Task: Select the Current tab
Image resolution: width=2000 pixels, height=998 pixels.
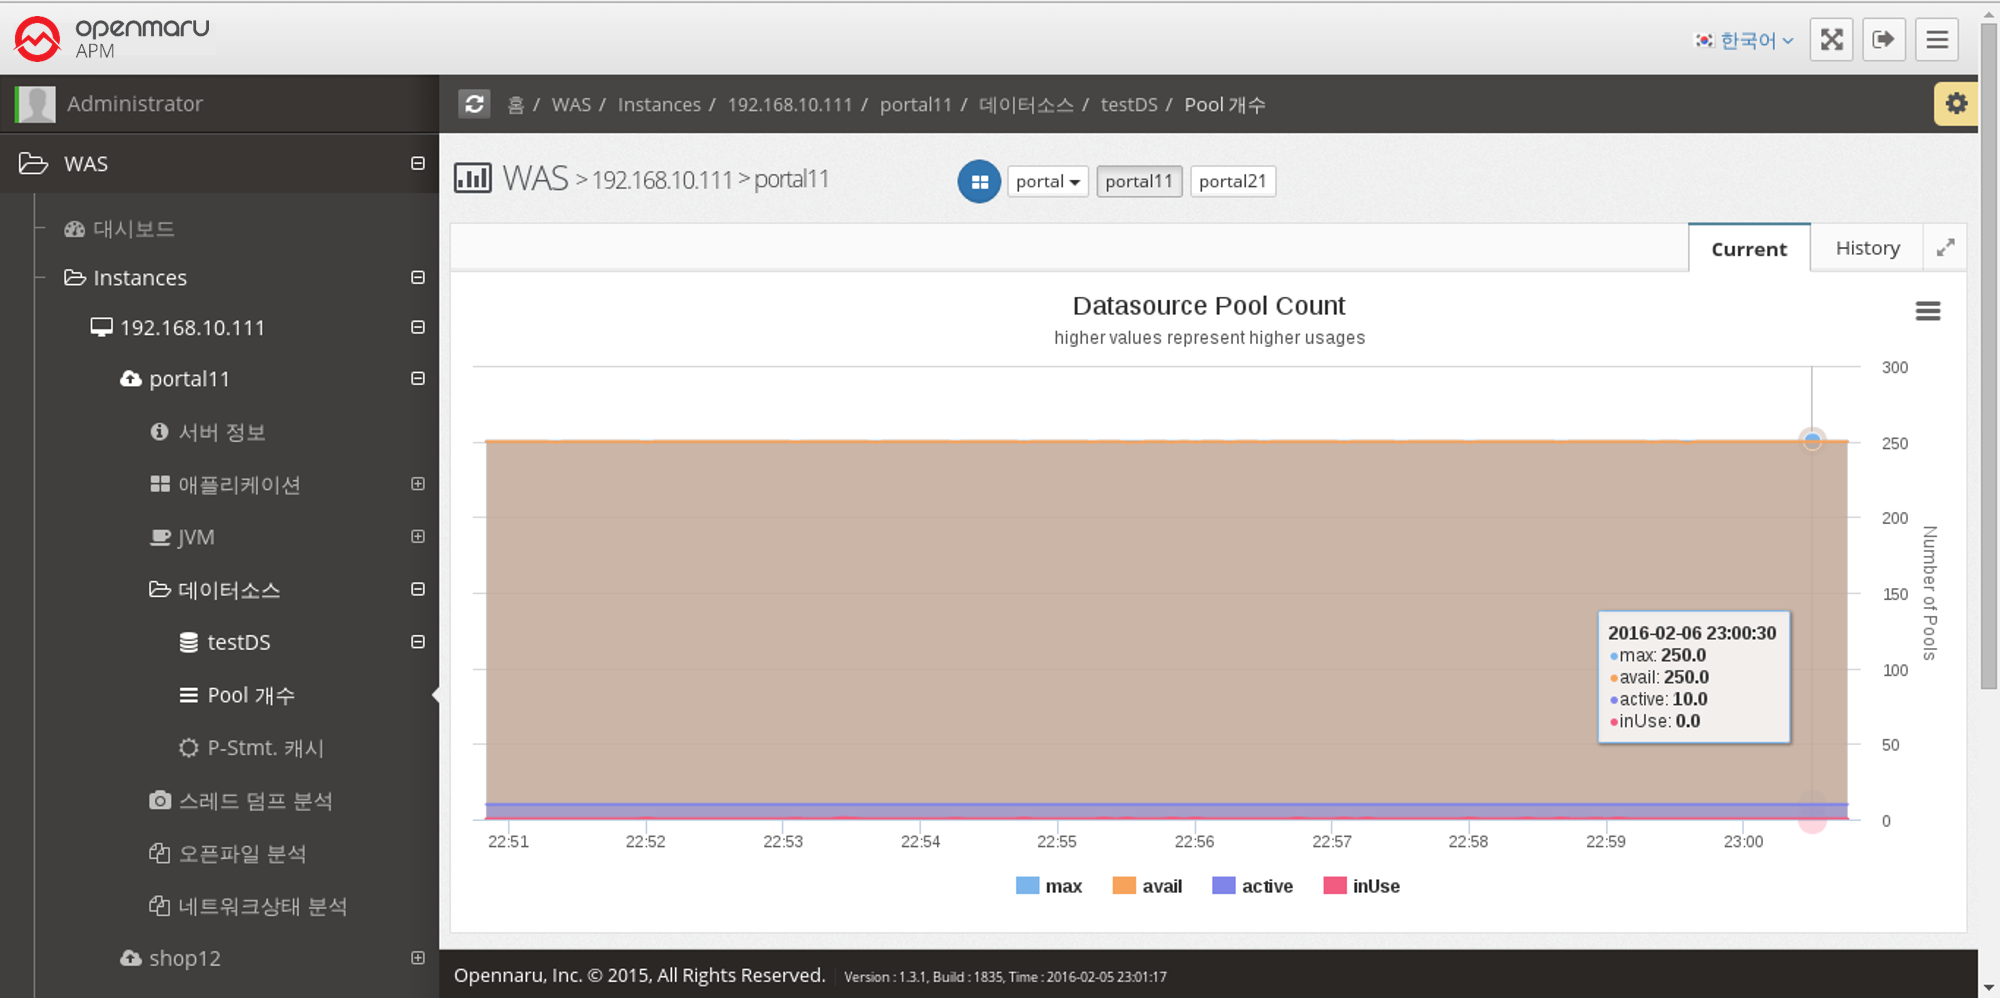Action: click(x=1748, y=249)
